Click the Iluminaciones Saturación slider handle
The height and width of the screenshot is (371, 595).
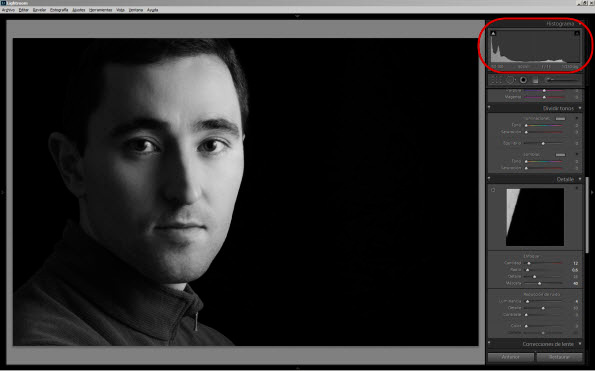pyautogui.click(x=526, y=132)
